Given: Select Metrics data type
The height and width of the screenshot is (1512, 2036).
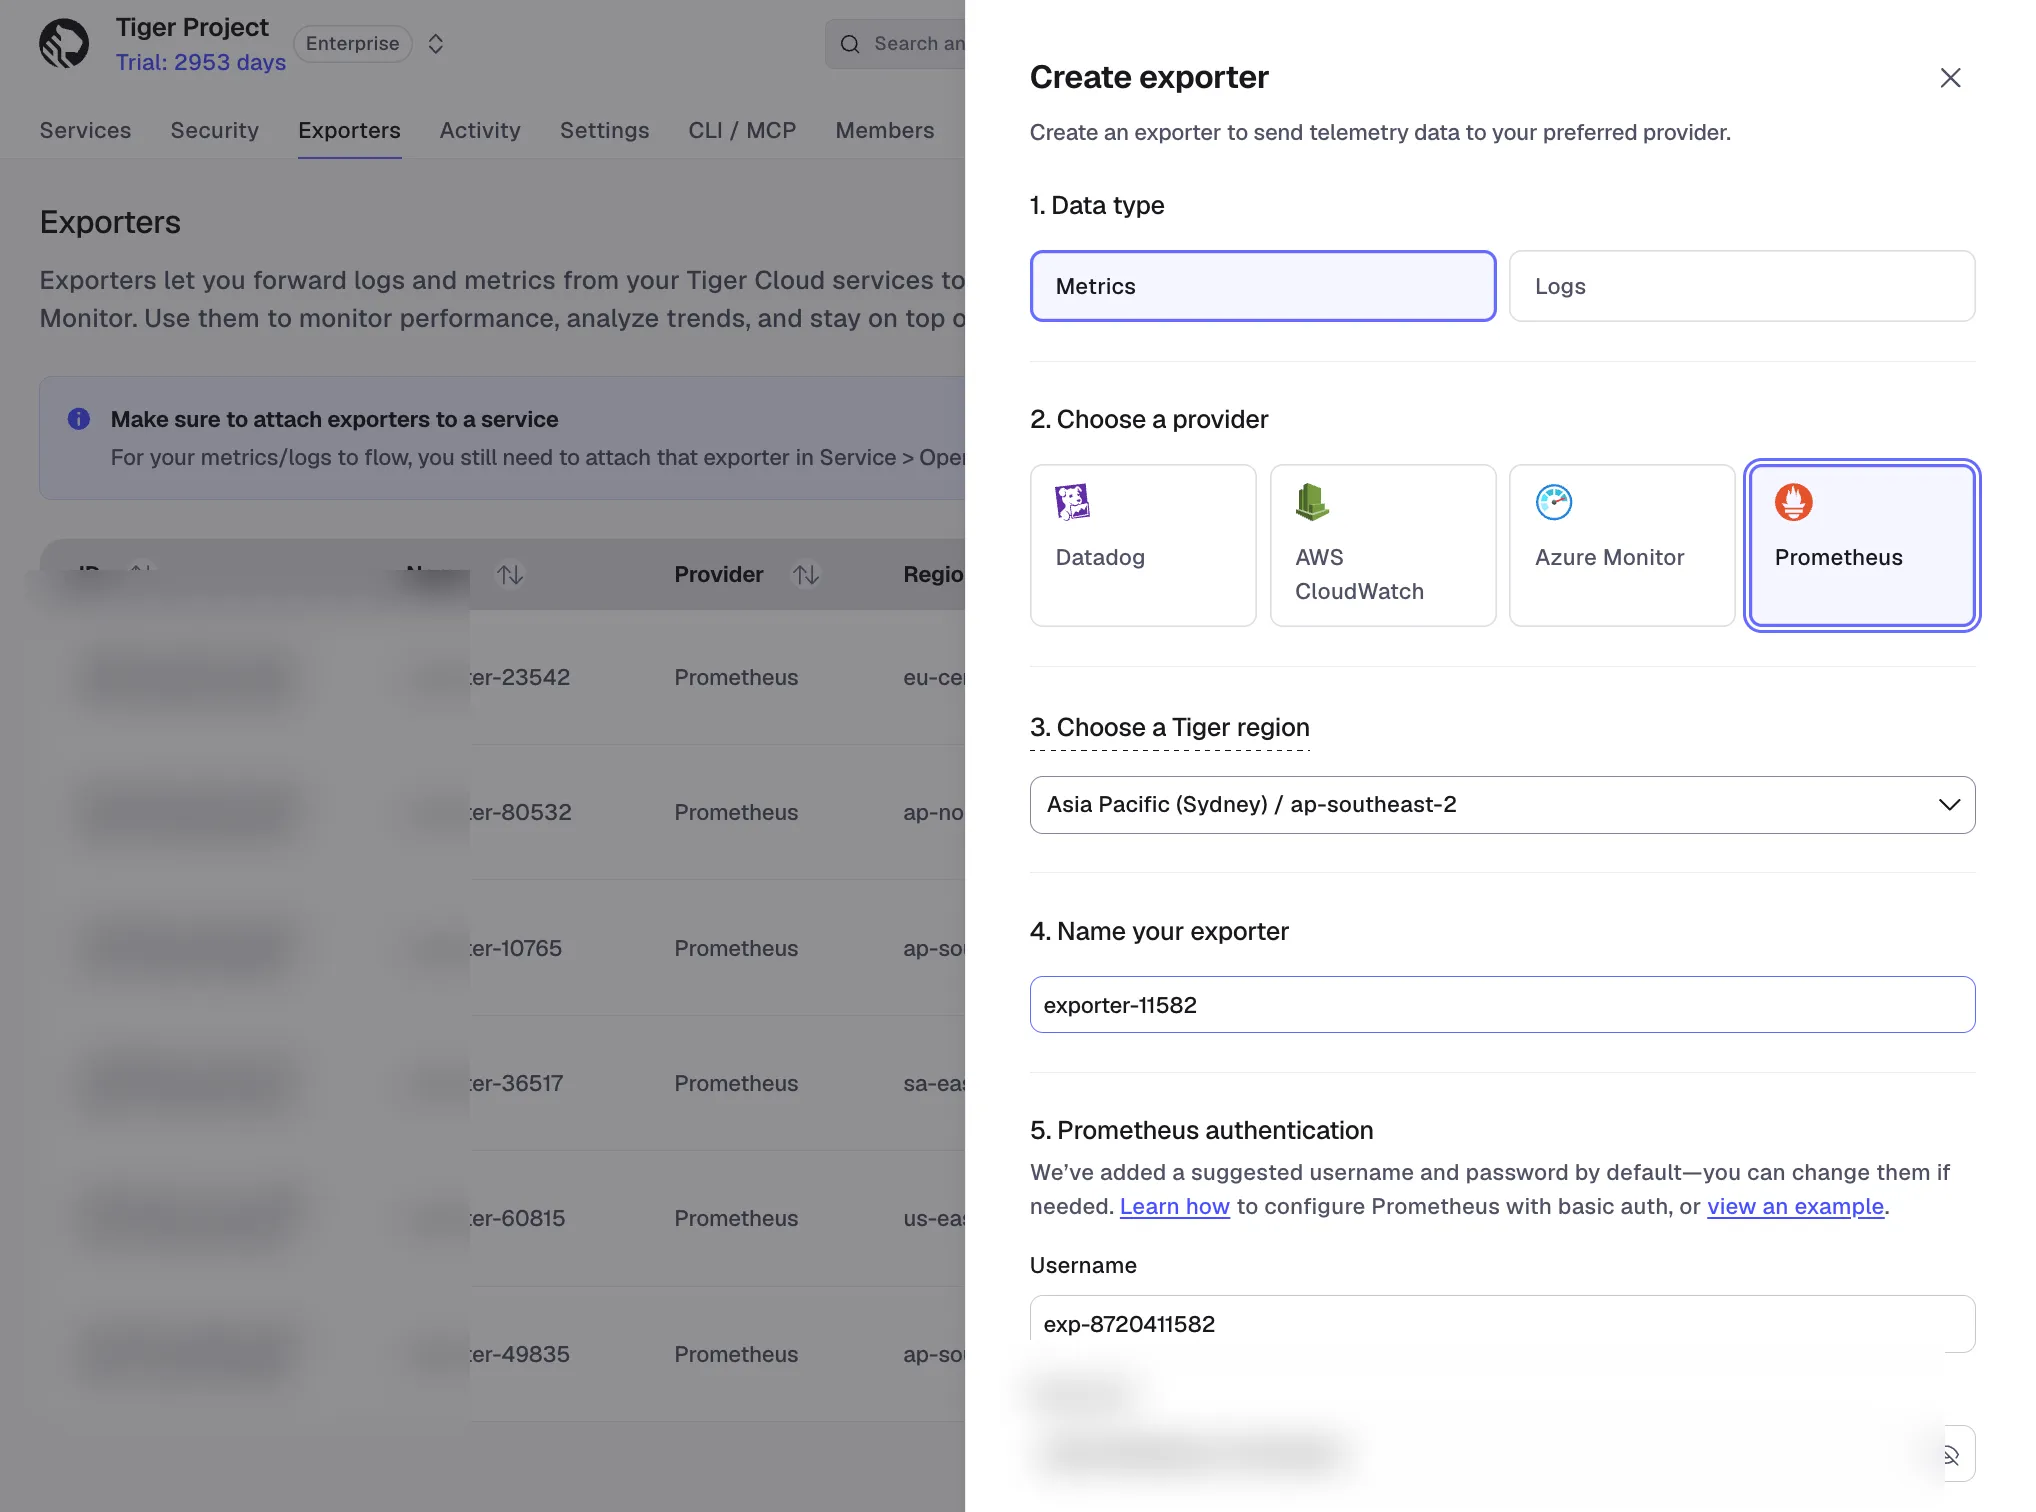Looking at the screenshot, I should [1263, 286].
